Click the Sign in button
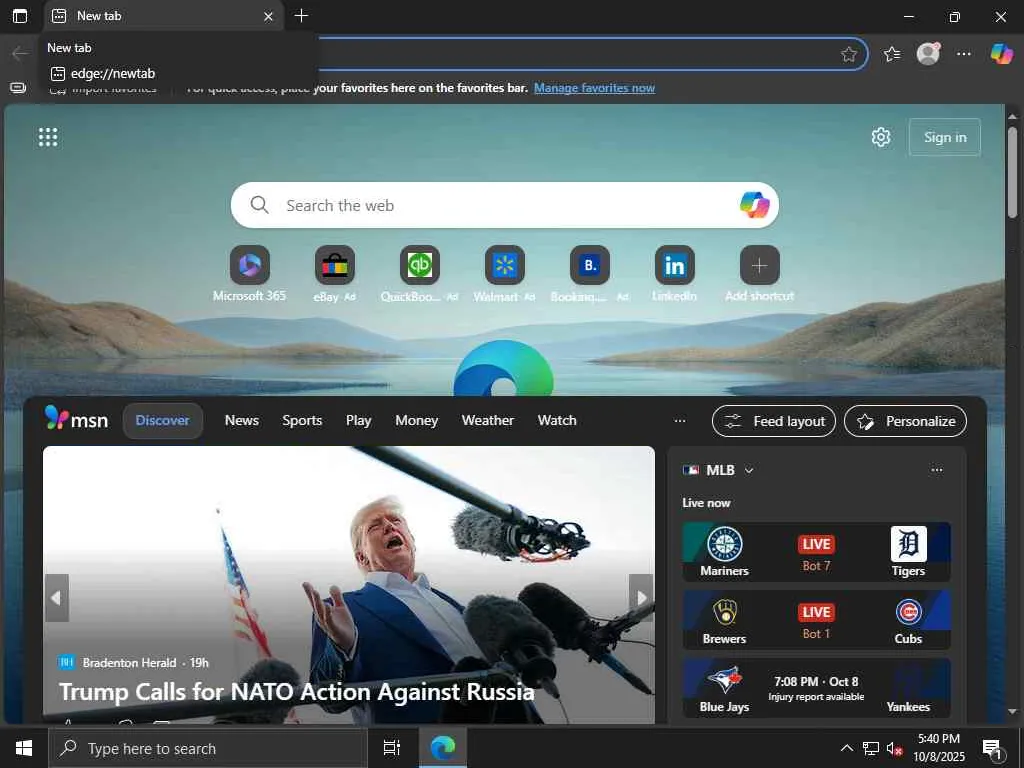 tap(945, 137)
